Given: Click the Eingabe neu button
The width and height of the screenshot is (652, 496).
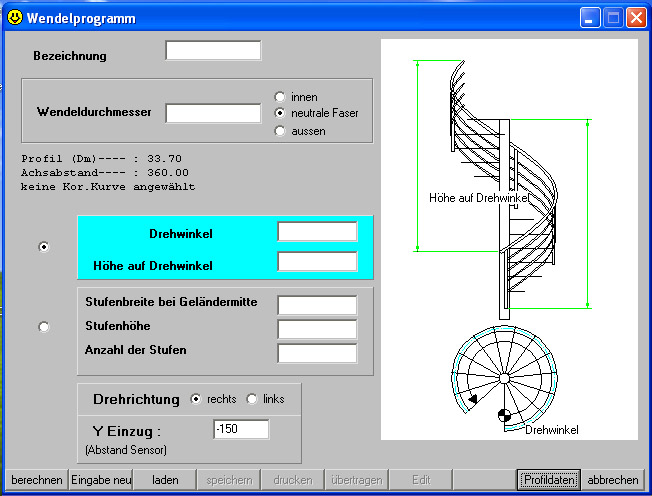Looking at the screenshot, I should click(x=101, y=480).
